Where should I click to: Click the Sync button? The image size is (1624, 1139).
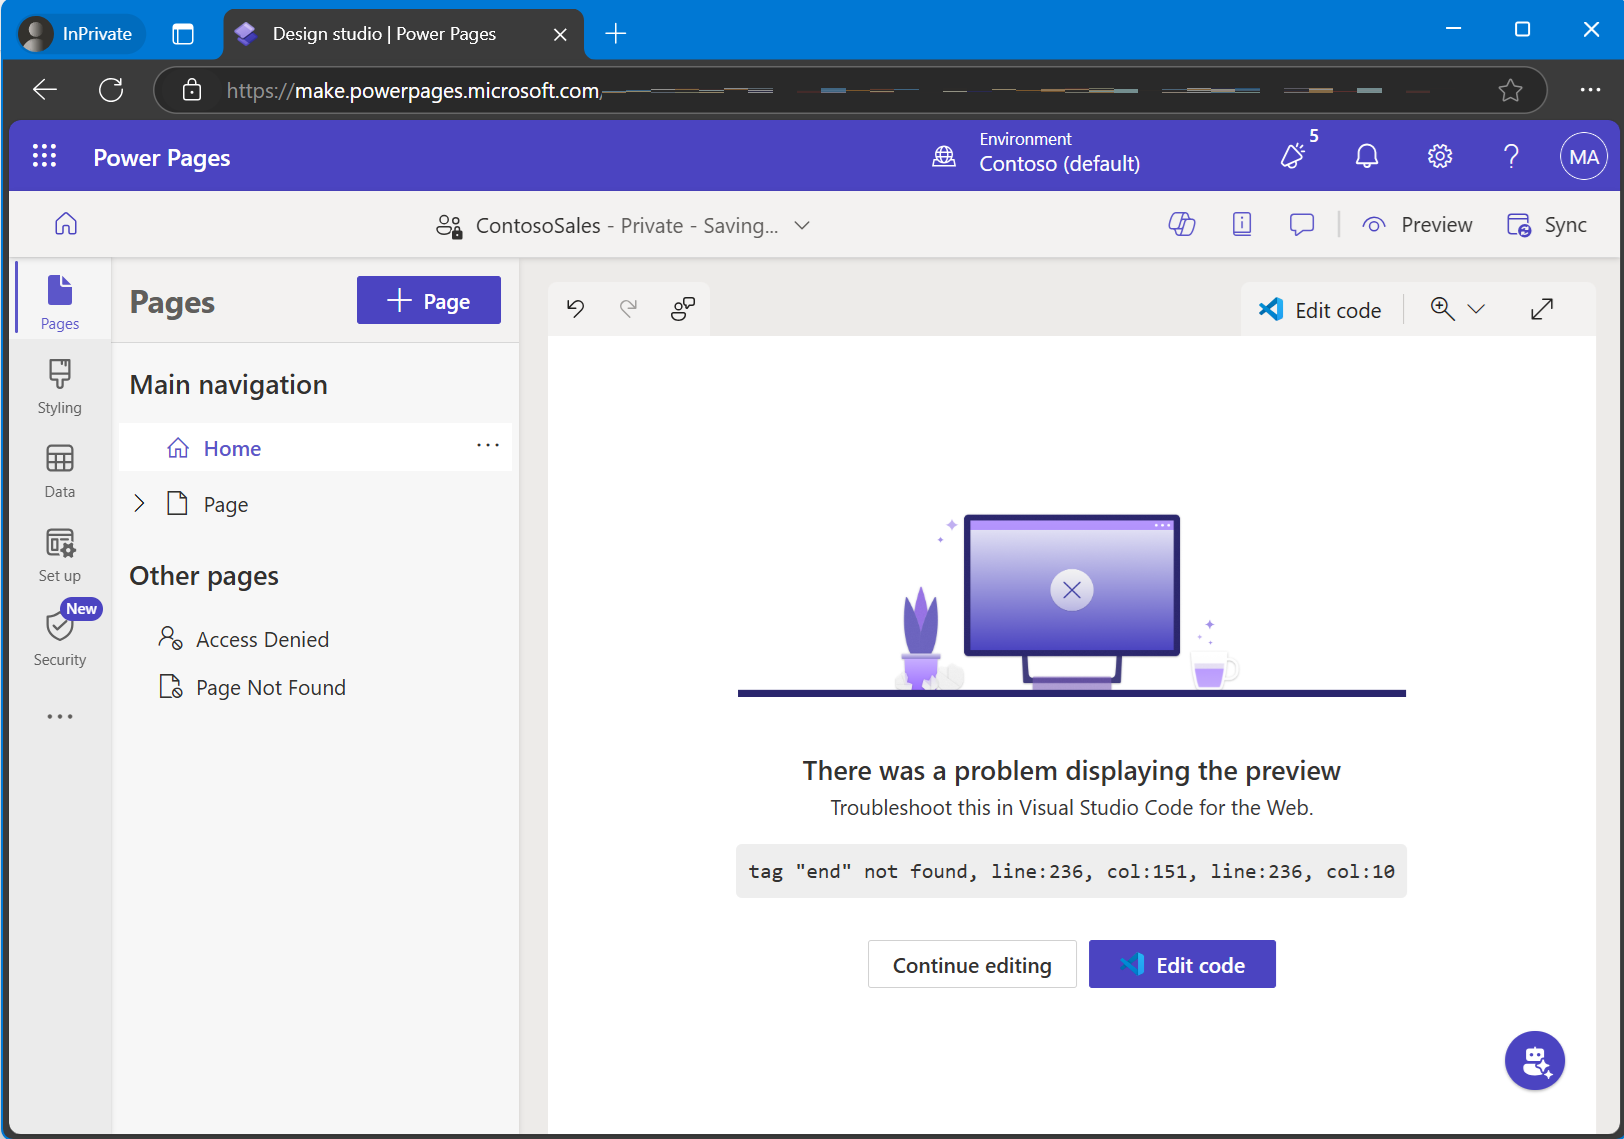1546,225
